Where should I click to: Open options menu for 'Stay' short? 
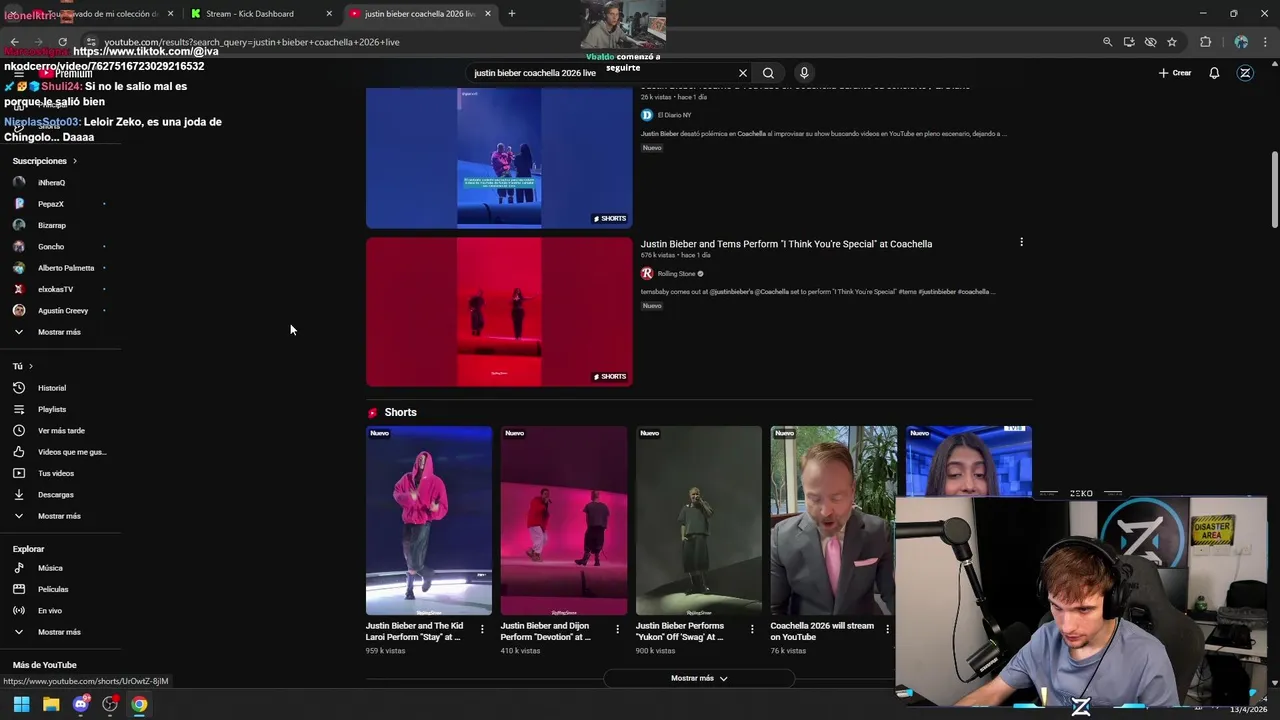[x=482, y=629]
